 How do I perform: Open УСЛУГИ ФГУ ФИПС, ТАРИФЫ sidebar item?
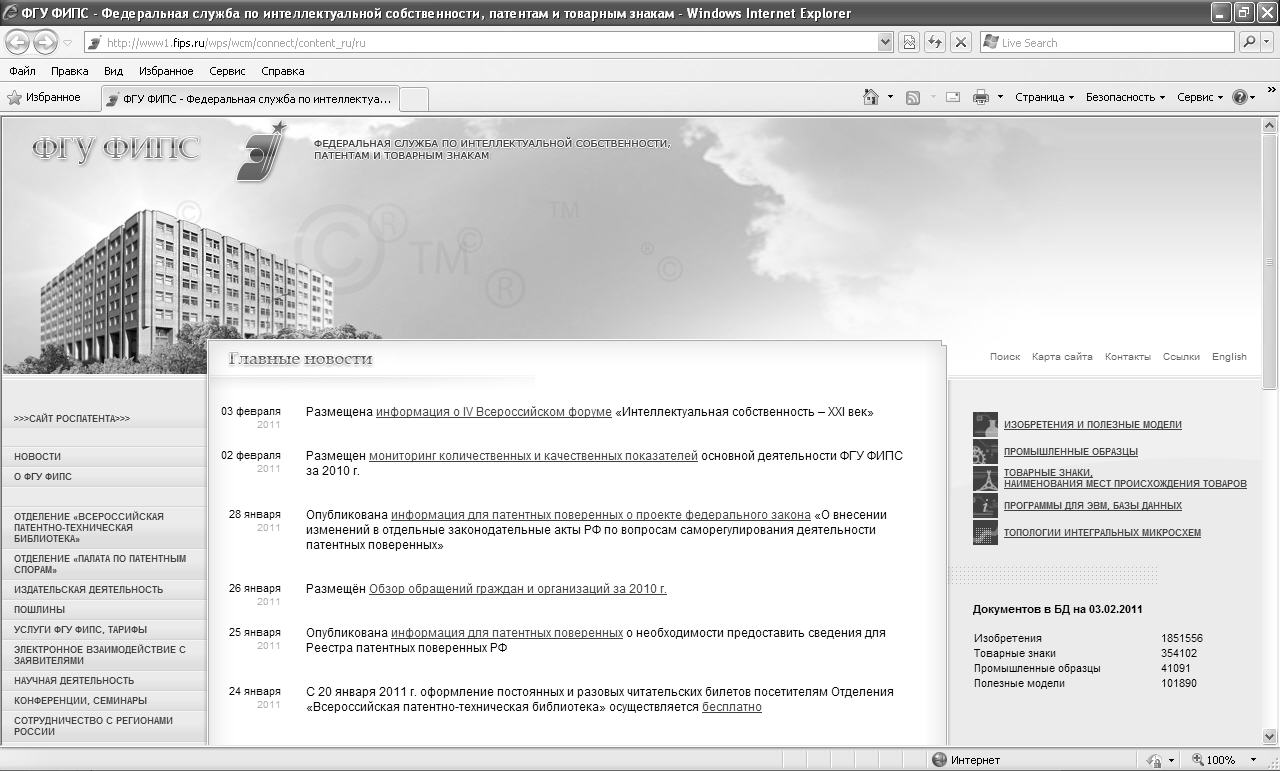(x=80, y=630)
